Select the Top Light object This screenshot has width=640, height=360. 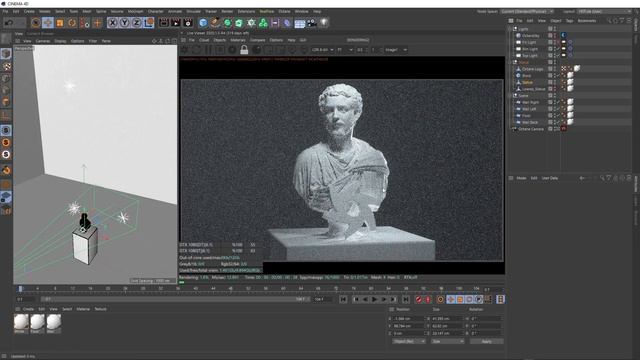point(530,56)
